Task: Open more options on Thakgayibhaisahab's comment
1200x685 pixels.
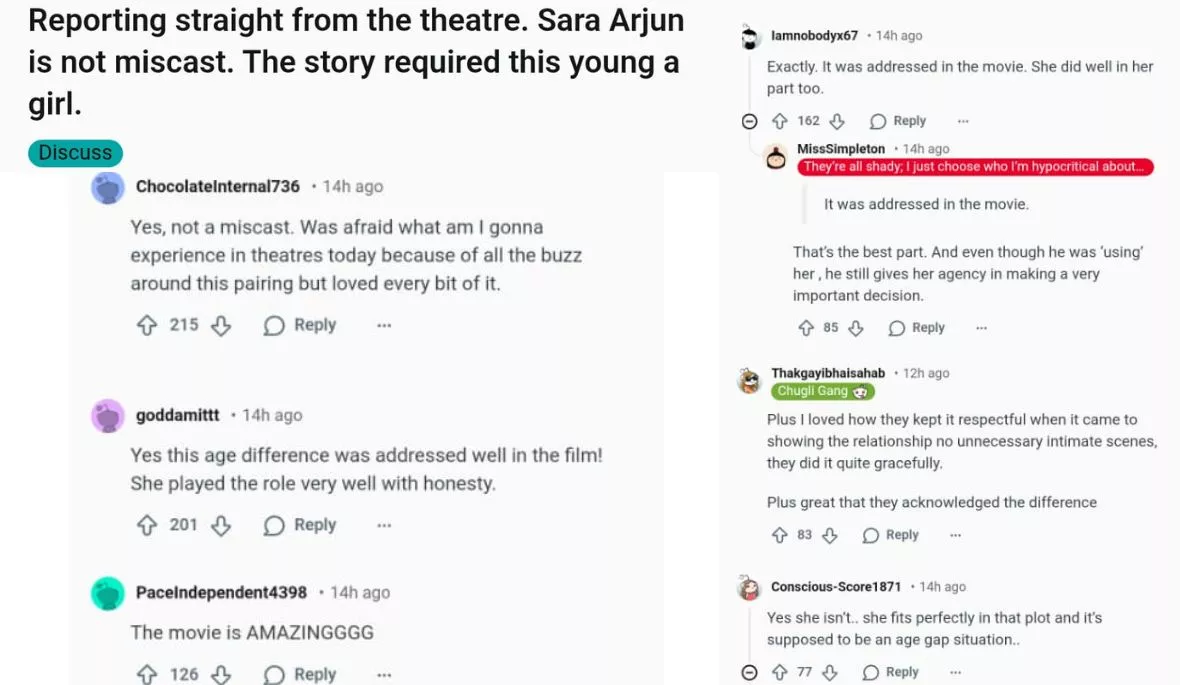Action: point(955,535)
